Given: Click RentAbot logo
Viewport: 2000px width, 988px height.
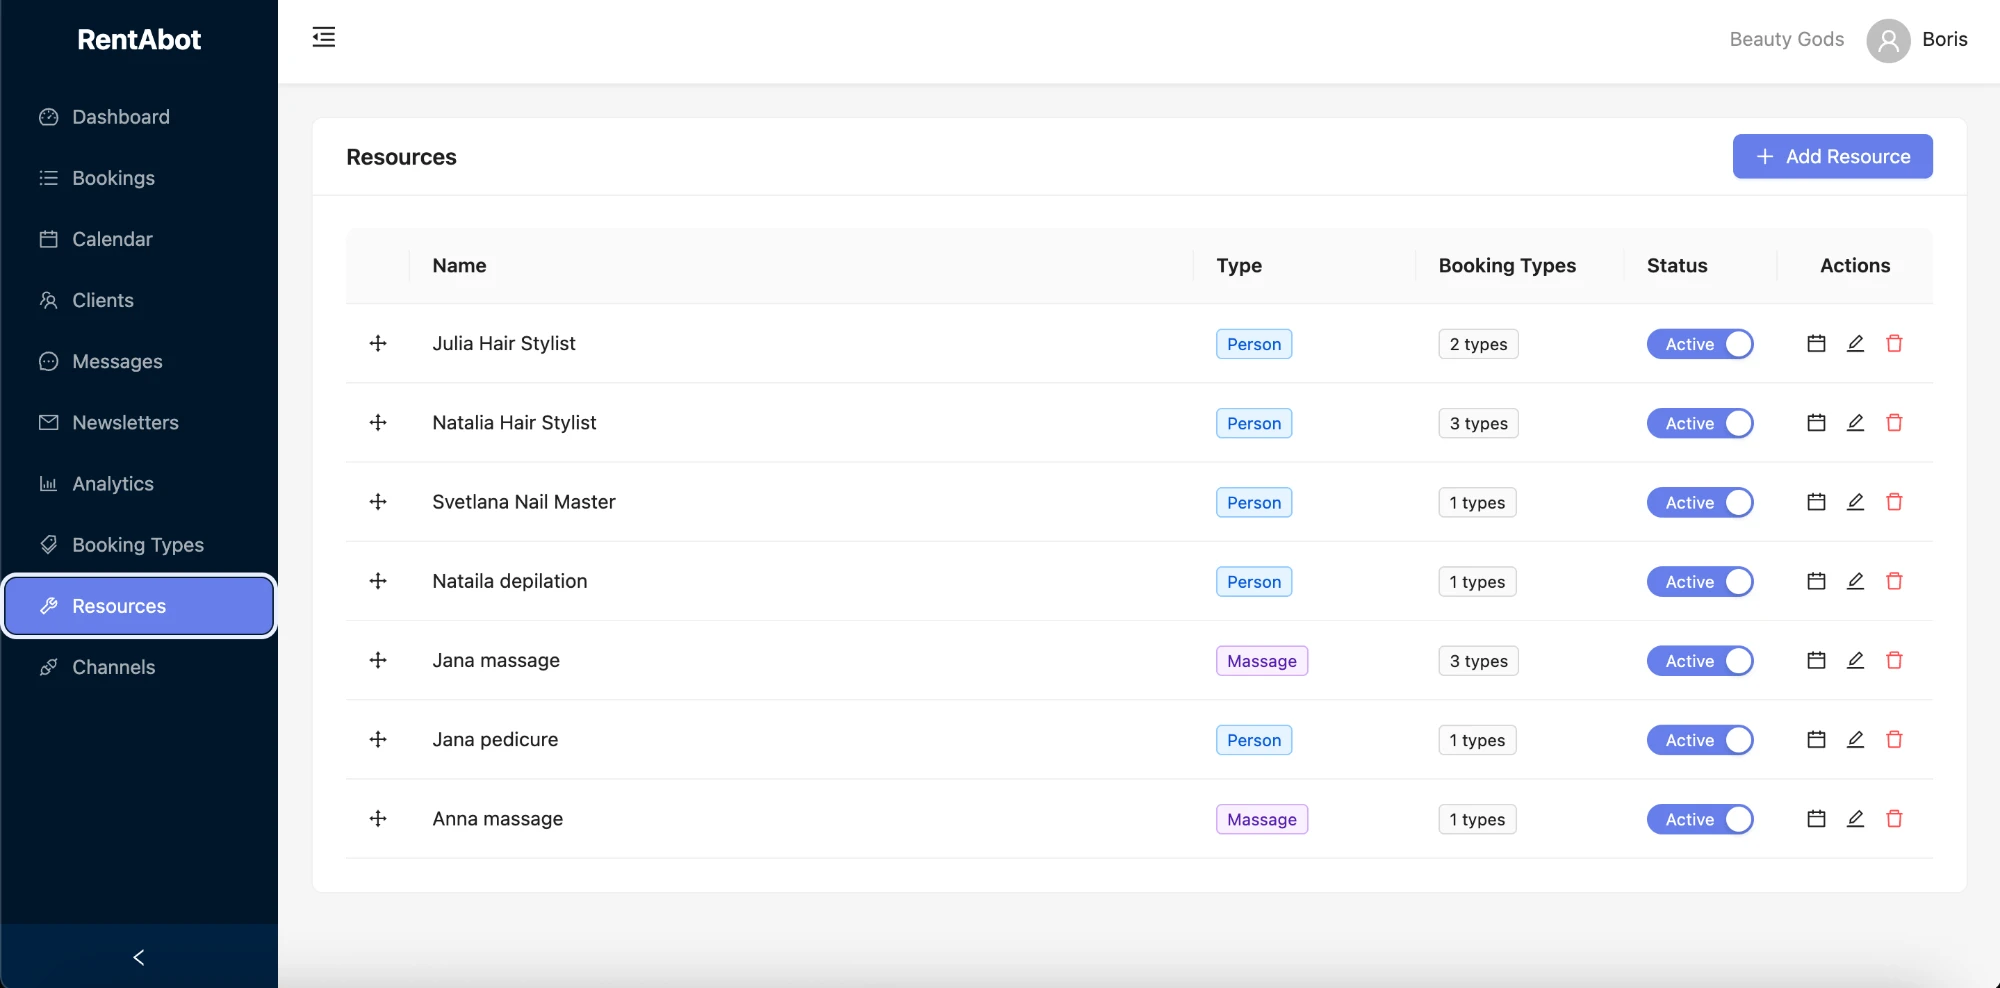Looking at the screenshot, I should pyautogui.click(x=139, y=39).
